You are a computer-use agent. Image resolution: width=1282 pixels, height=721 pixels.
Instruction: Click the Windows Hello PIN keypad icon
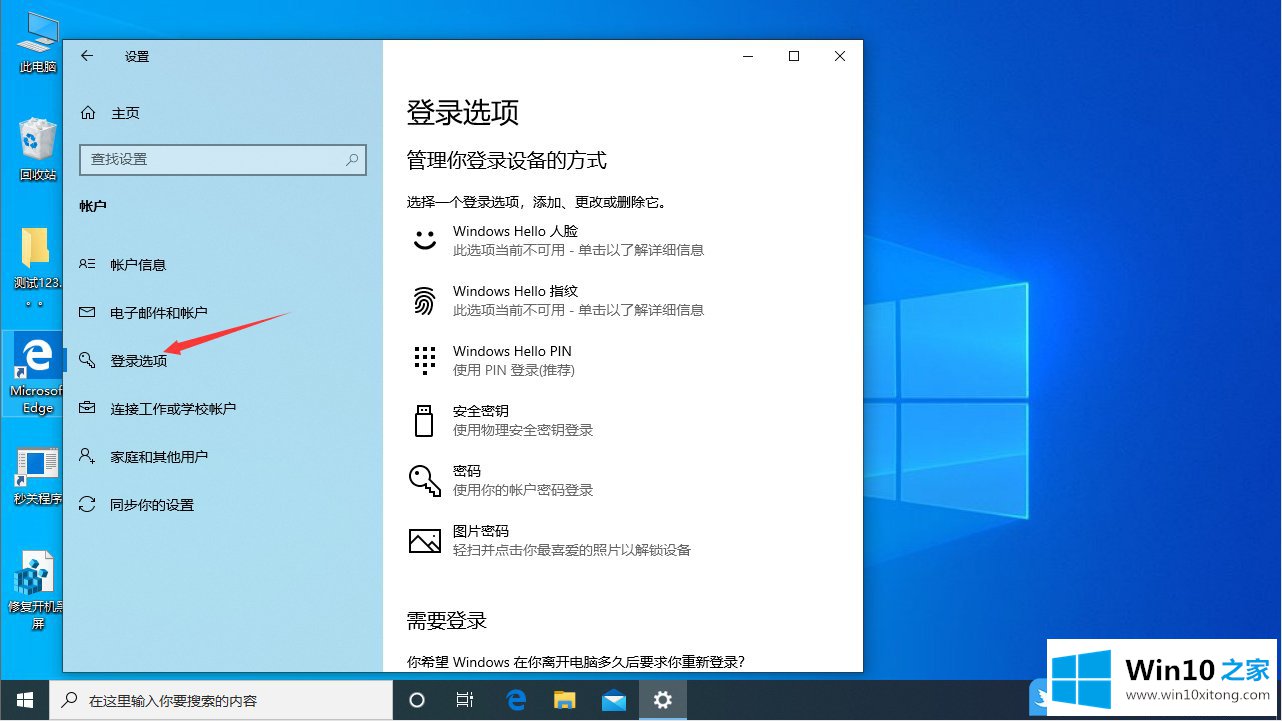tap(425, 360)
